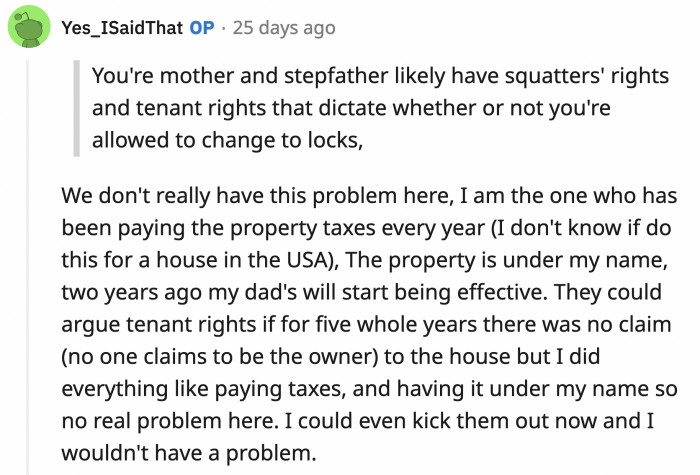
Task: Open the Yes_ISaidThat user profile link
Action: (x=122, y=28)
